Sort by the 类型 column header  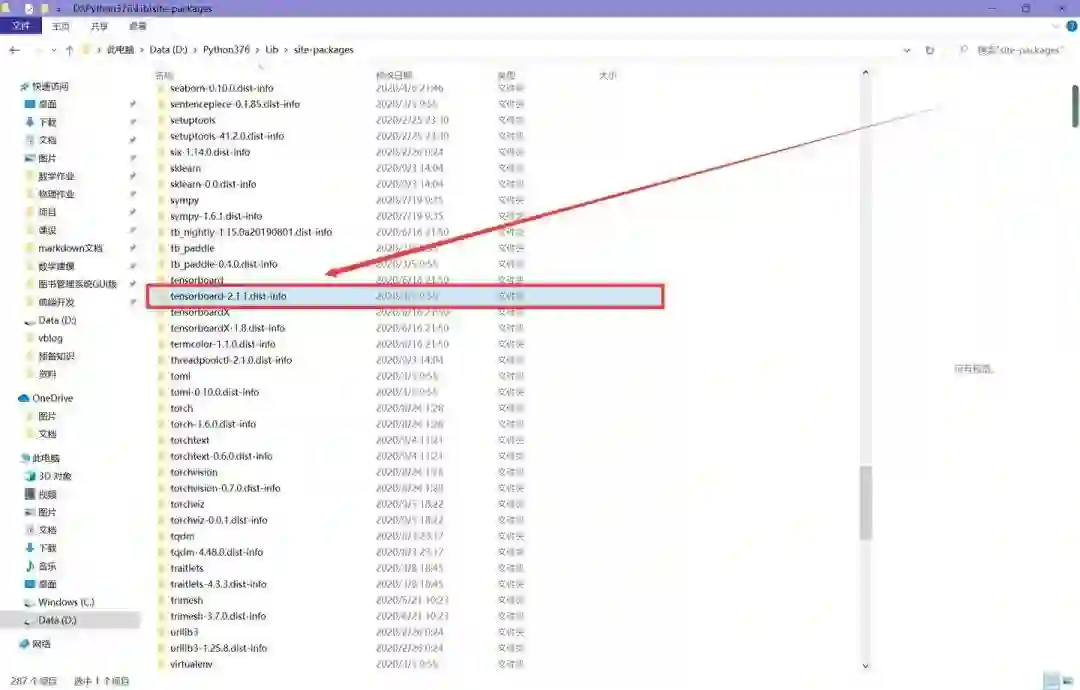click(x=506, y=75)
